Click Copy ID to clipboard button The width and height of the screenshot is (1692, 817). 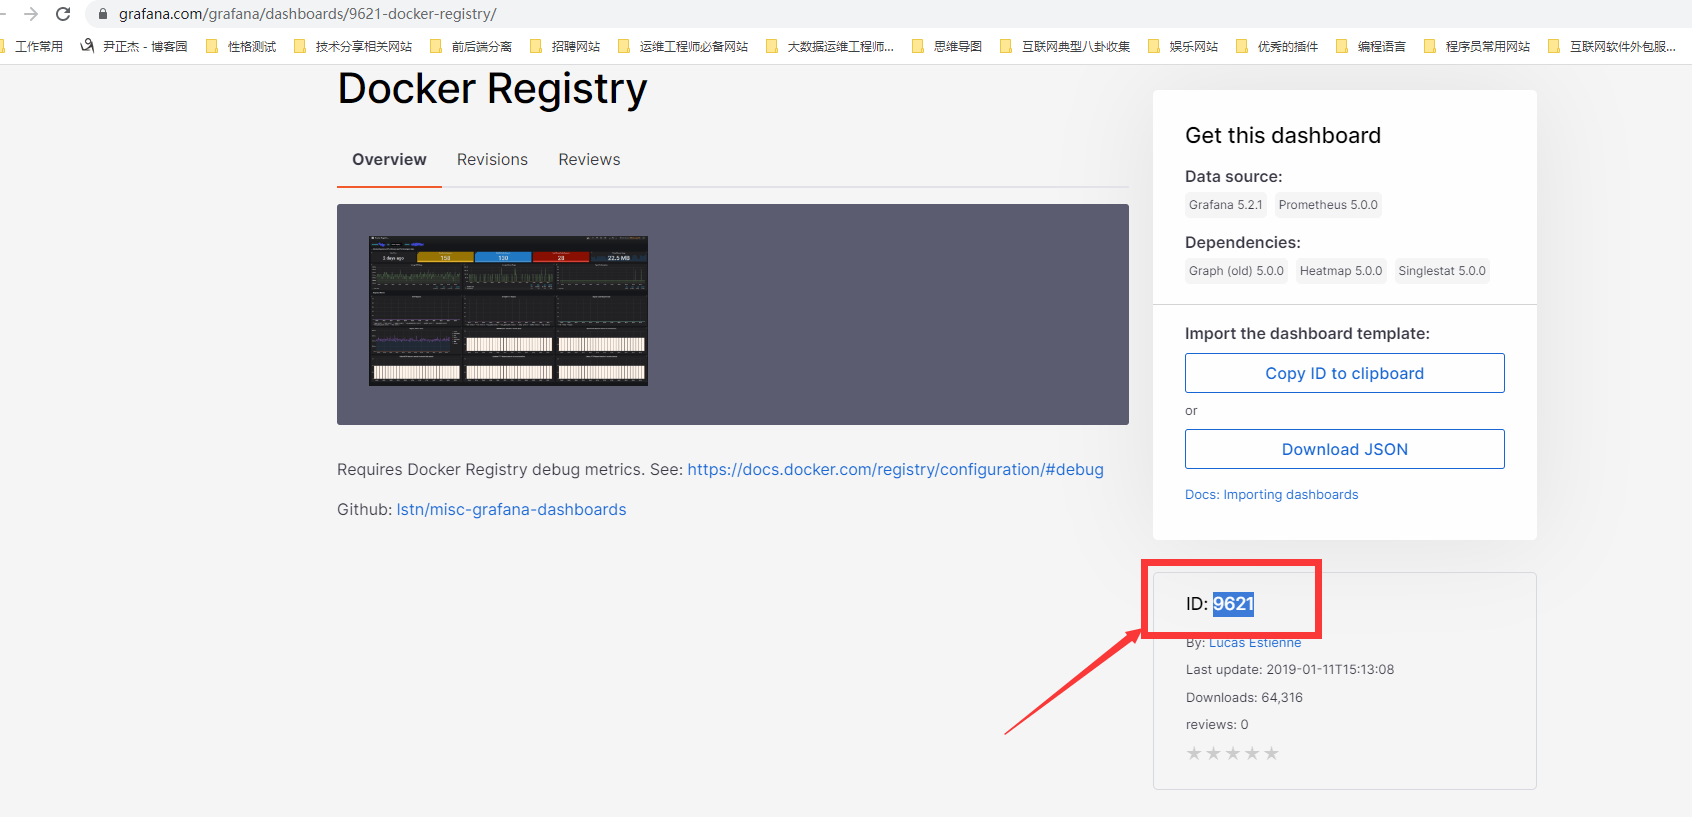tap(1344, 373)
